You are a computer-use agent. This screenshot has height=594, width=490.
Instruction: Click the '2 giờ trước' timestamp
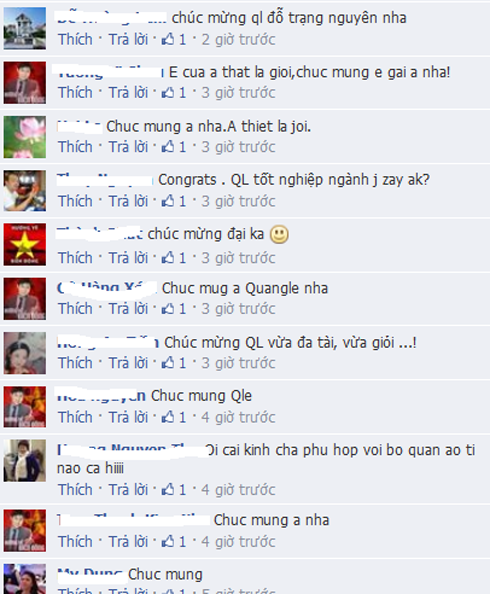238,39
